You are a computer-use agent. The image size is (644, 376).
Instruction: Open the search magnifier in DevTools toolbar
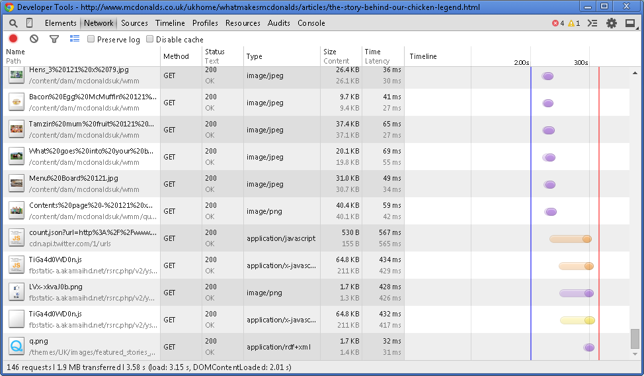click(x=13, y=23)
